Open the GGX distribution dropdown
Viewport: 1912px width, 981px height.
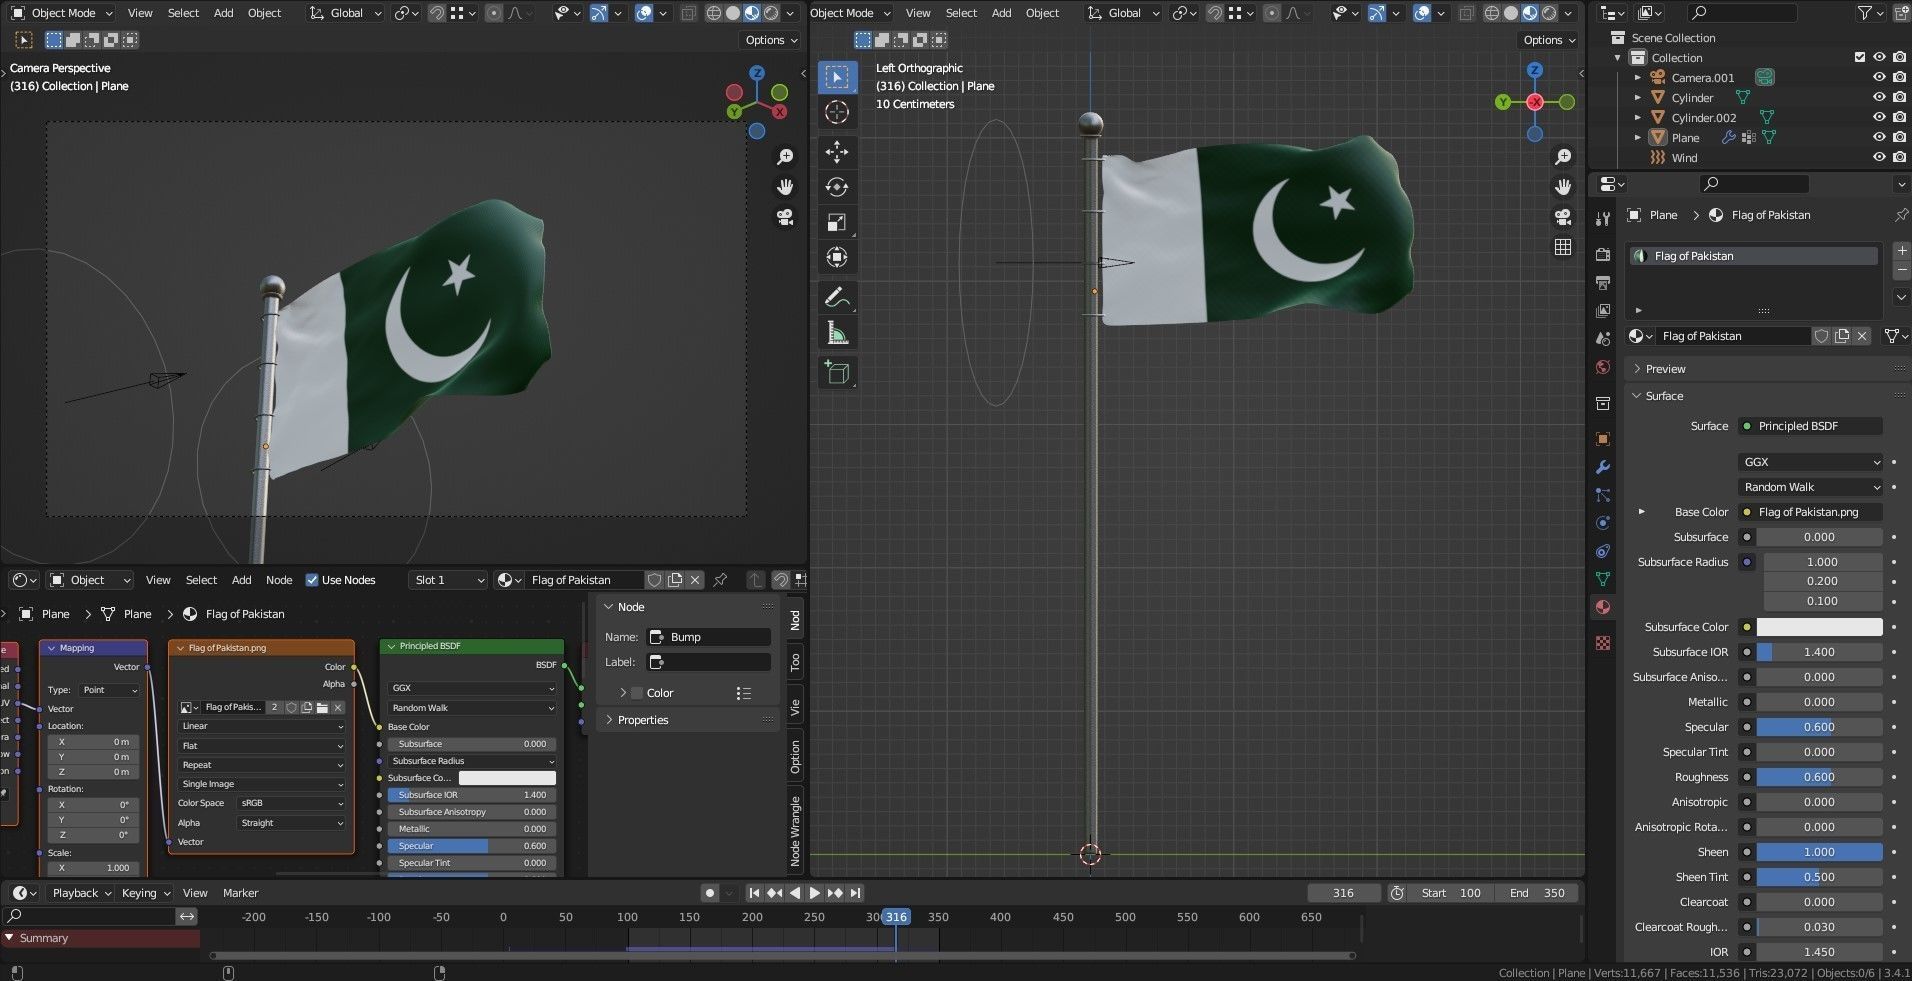pyautogui.click(x=1809, y=461)
